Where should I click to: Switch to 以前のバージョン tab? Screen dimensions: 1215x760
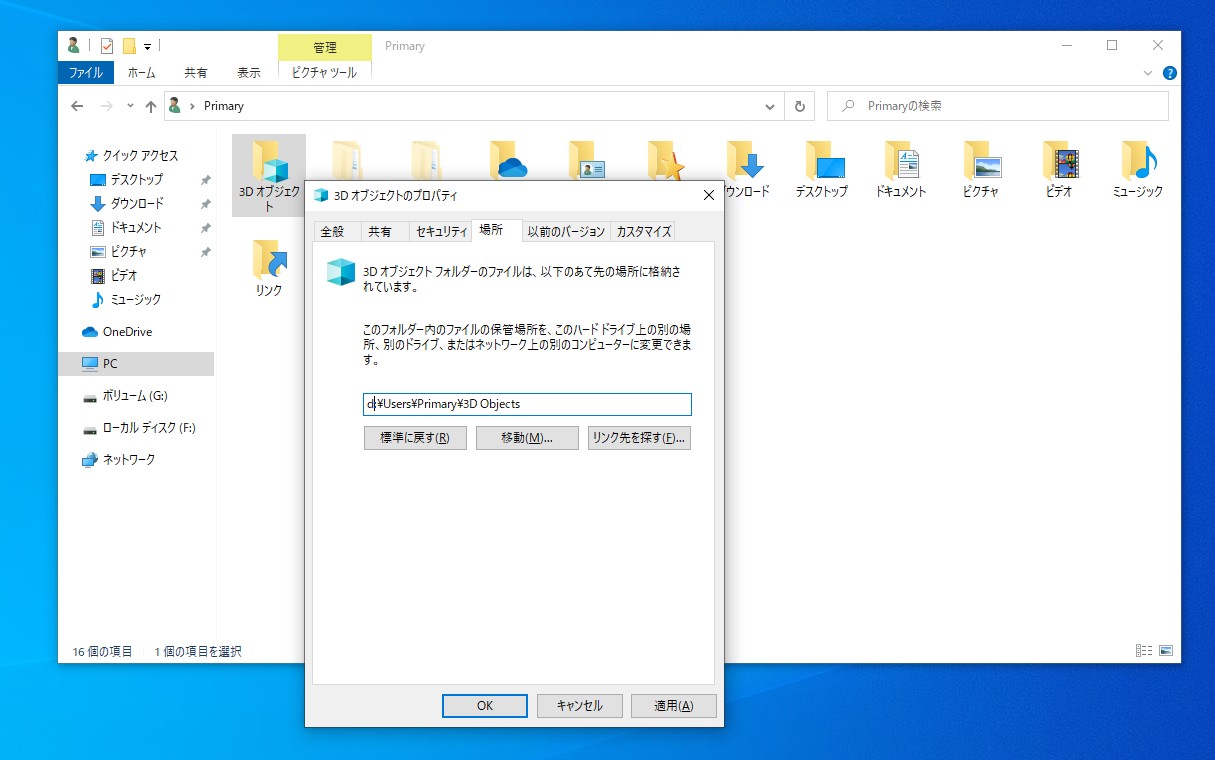(x=566, y=231)
